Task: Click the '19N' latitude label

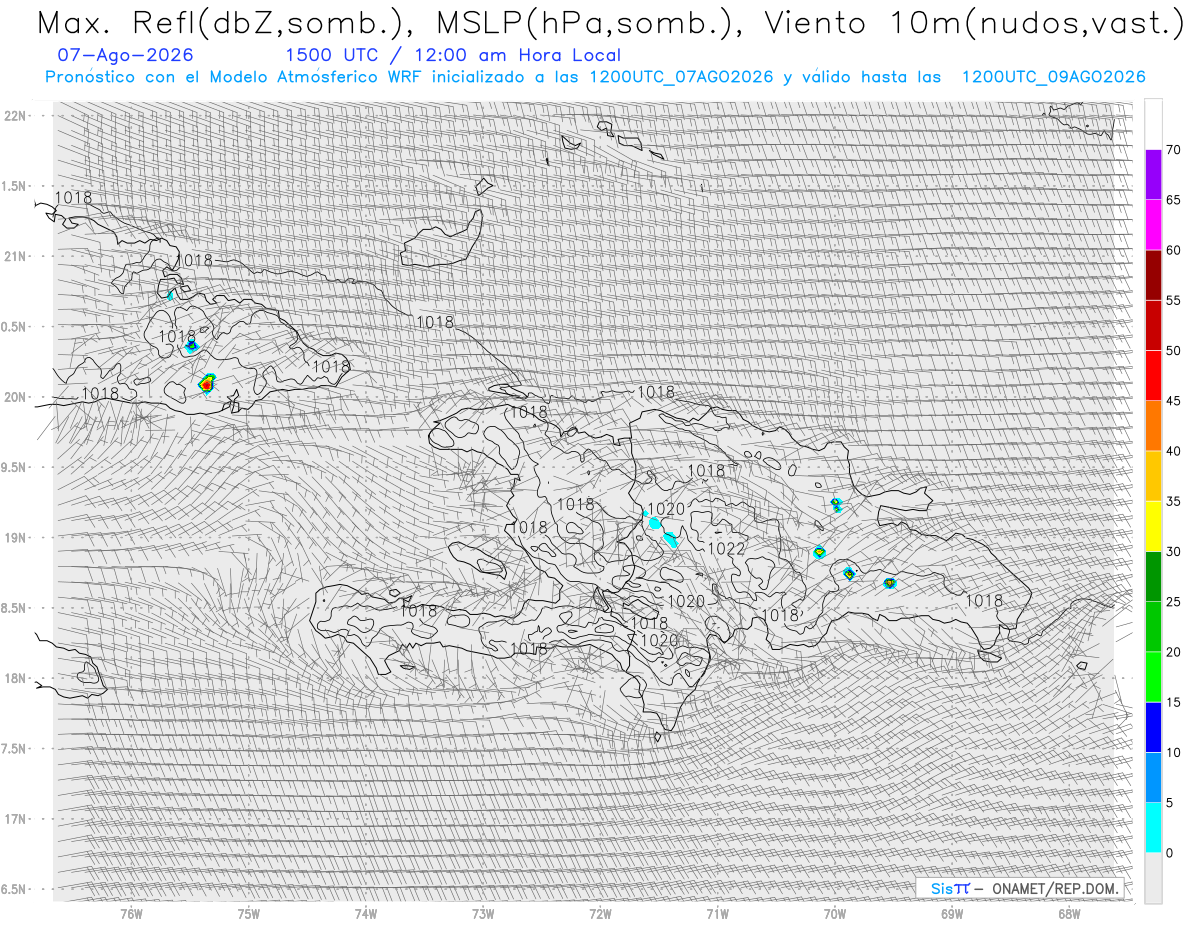Action: 14,537
